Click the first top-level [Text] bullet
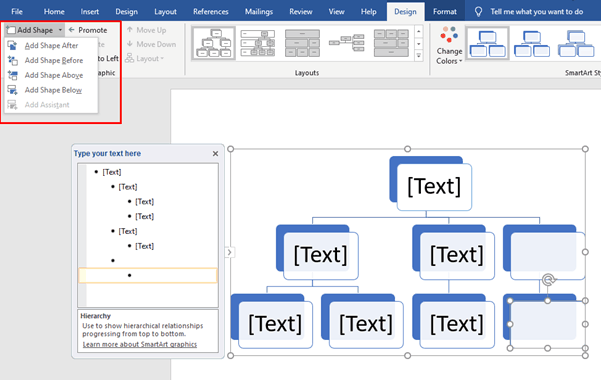Viewport: 601px width, 380px height. [x=112, y=172]
